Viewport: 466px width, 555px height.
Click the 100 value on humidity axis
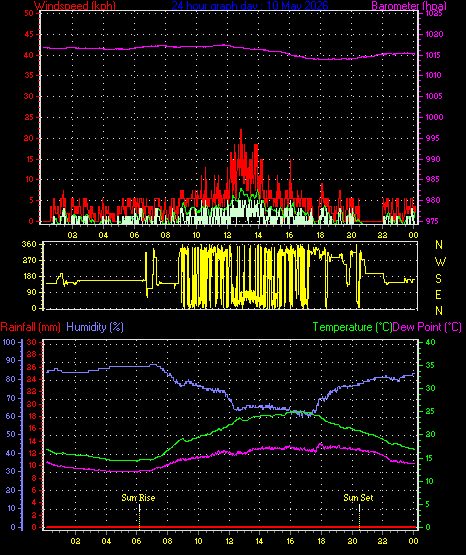point(9,342)
